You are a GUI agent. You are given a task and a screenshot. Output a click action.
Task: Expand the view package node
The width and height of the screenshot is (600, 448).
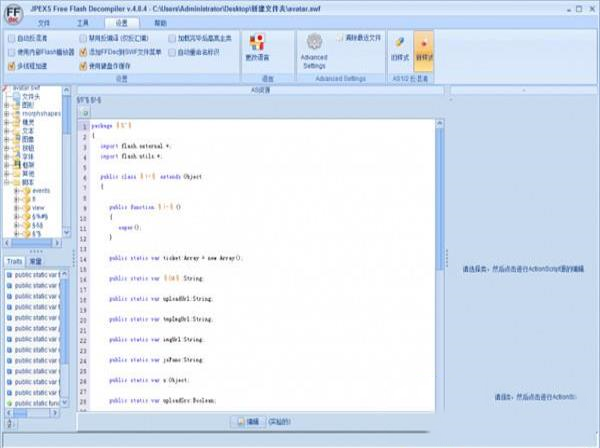coord(16,208)
